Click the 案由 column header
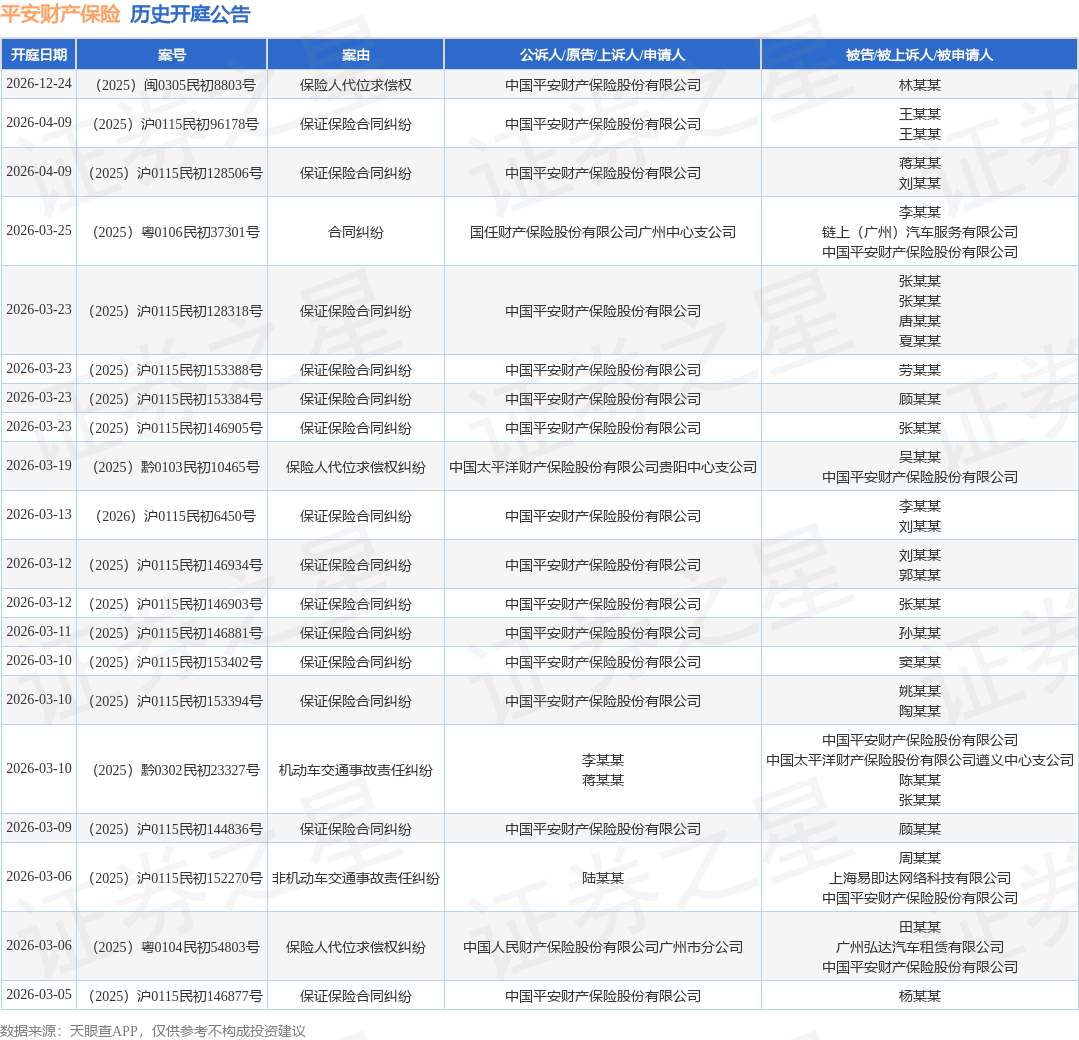The height and width of the screenshot is (1040, 1079). (x=356, y=54)
